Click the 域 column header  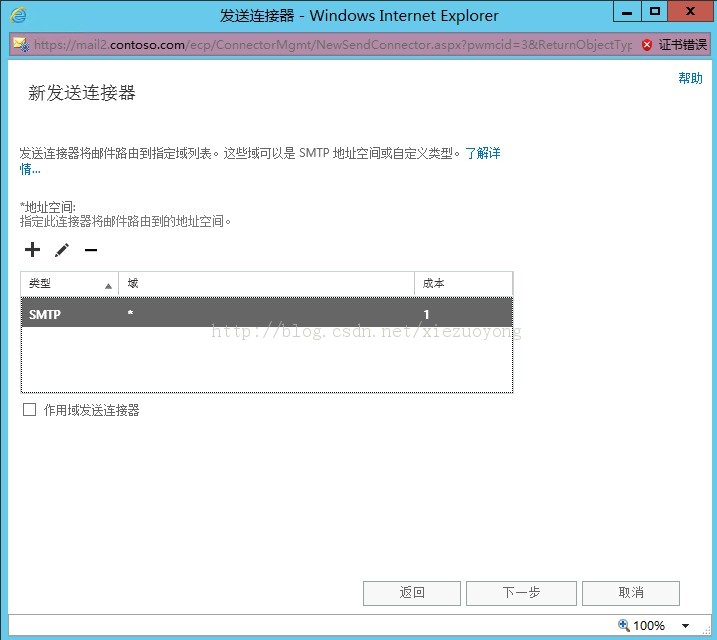pyautogui.click(x=266, y=284)
